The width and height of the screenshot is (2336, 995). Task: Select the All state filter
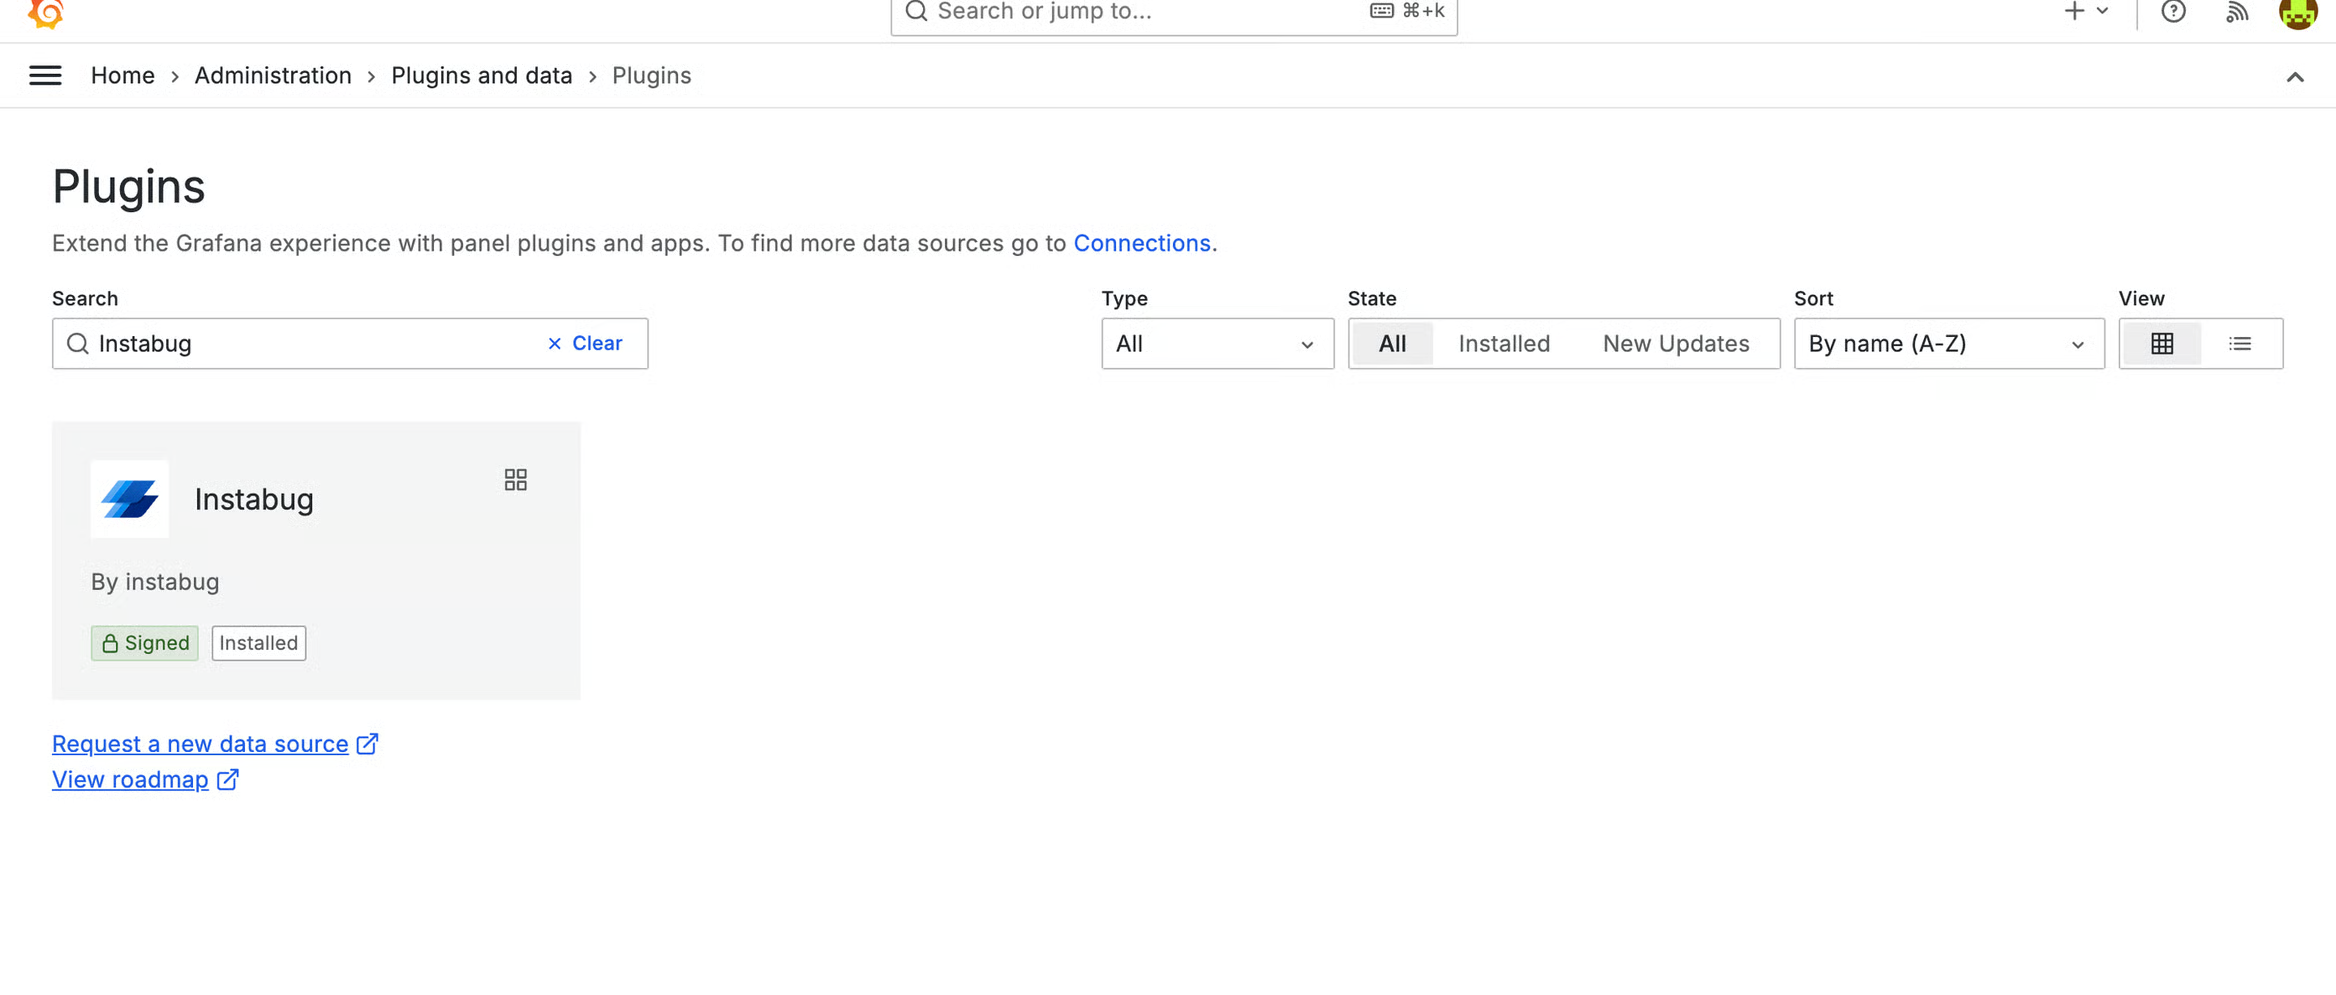[x=1391, y=344]
